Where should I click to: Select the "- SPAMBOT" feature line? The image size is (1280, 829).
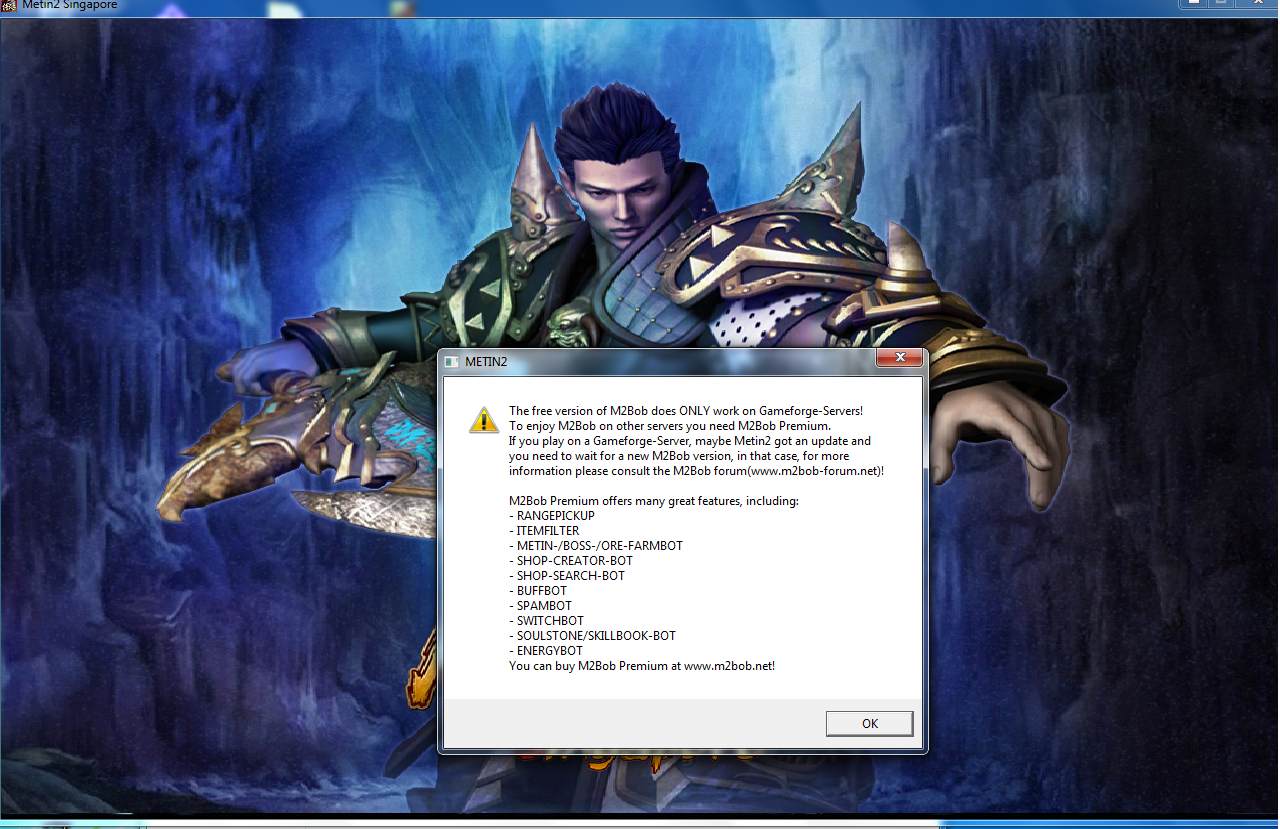pos(541,606)
